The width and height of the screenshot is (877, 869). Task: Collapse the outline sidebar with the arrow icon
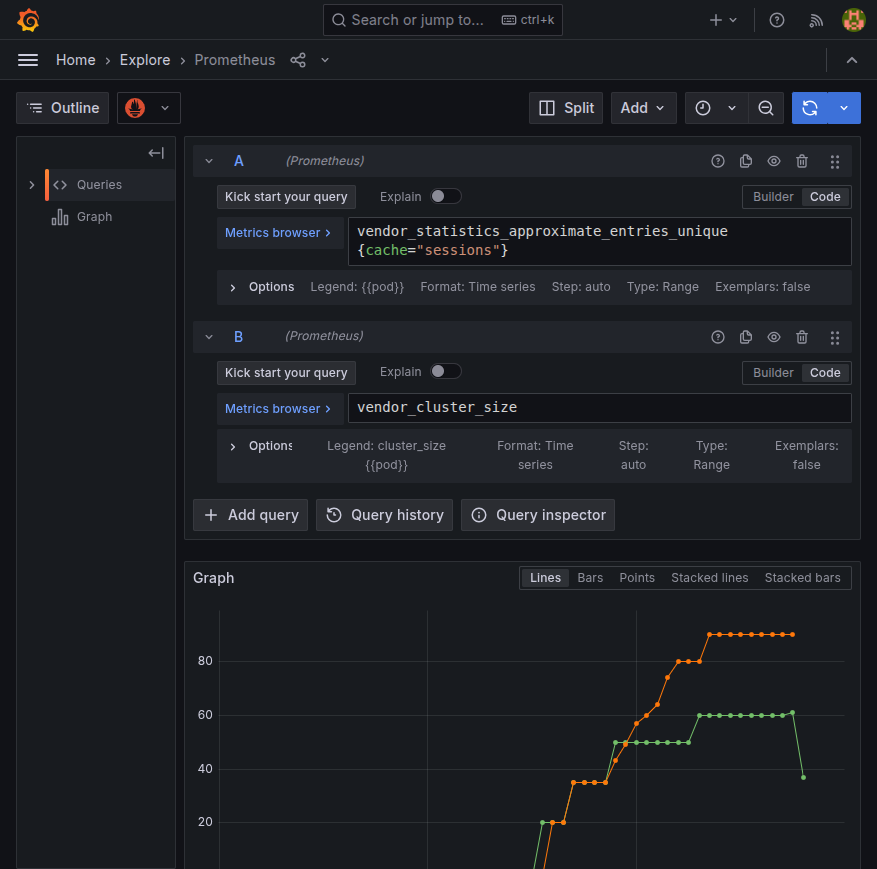click(156, 153)
